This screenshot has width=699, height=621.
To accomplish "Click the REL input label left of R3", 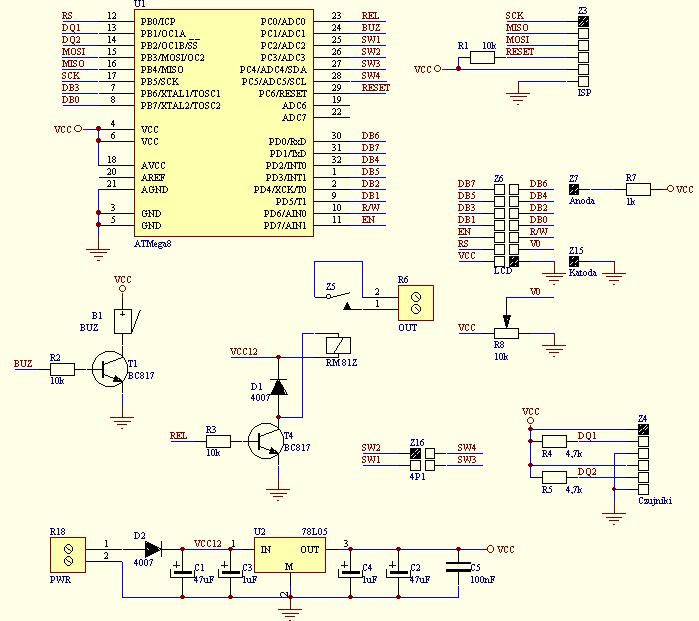I will pyautogui.click(x=179, y=436).
